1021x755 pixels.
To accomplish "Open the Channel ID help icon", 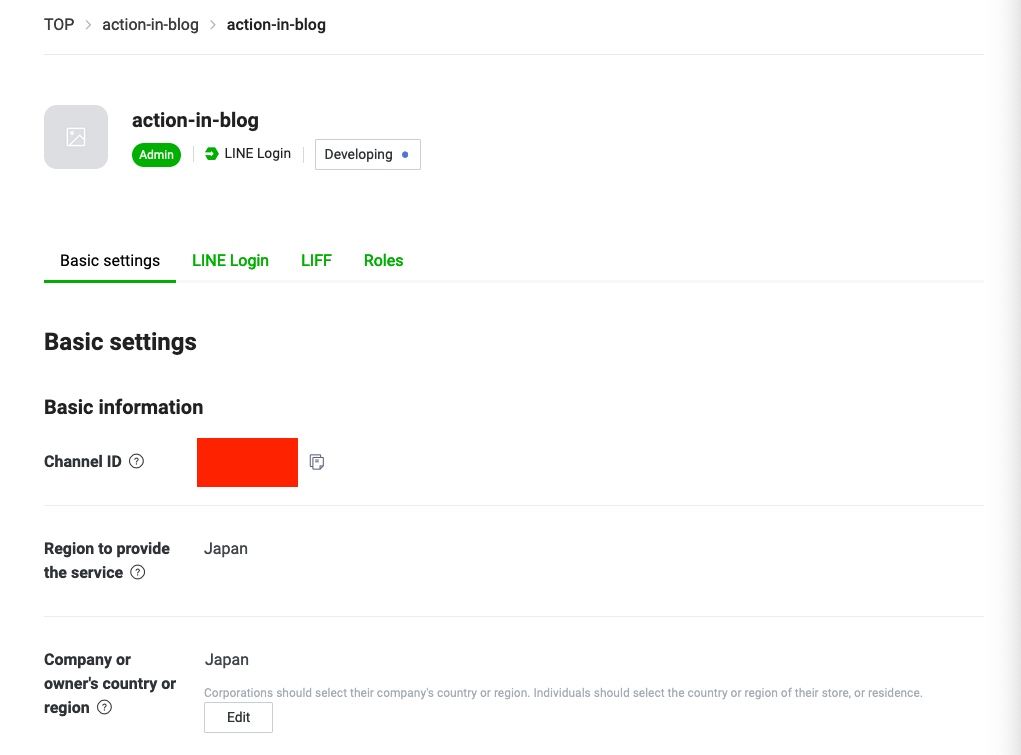I will [x=136, y=461].
